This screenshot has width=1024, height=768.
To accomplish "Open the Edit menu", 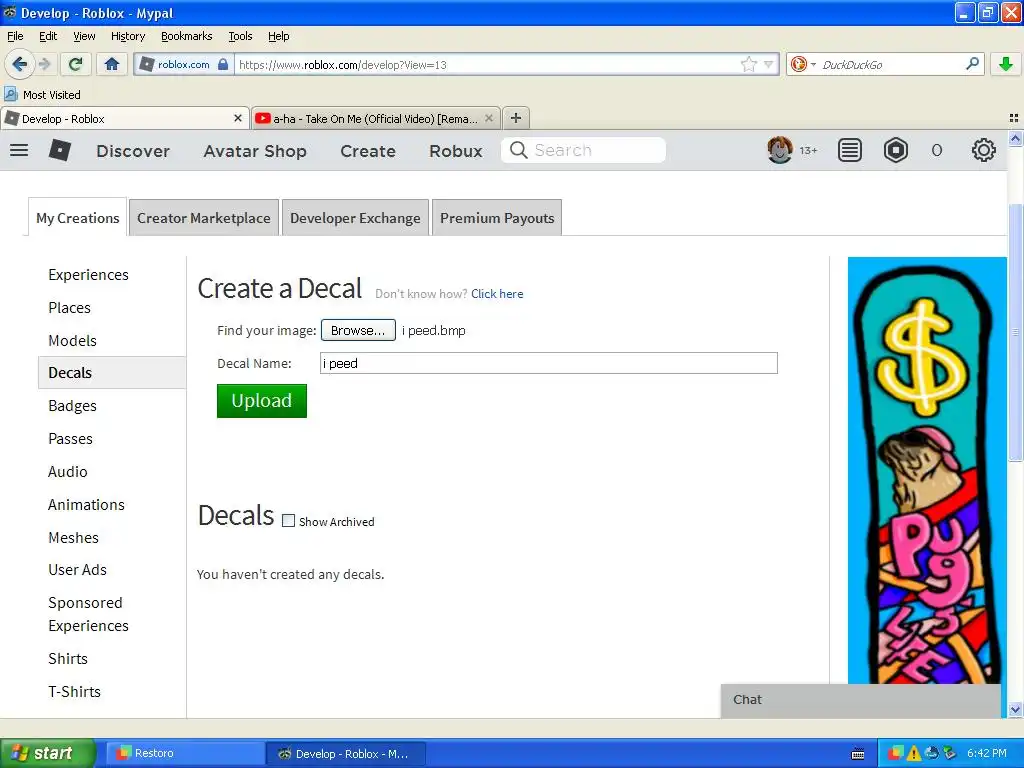I will tap(48, 36).
